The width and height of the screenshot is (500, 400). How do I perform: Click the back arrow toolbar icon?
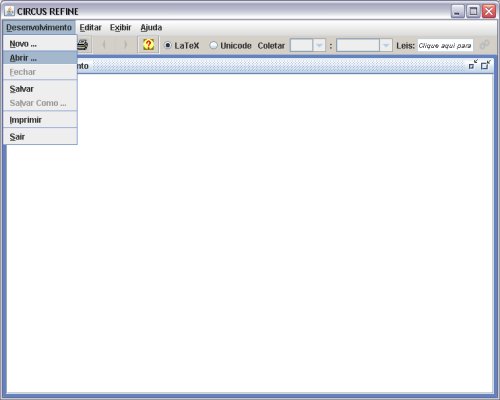pyautogui.click(x=104, y=45)
